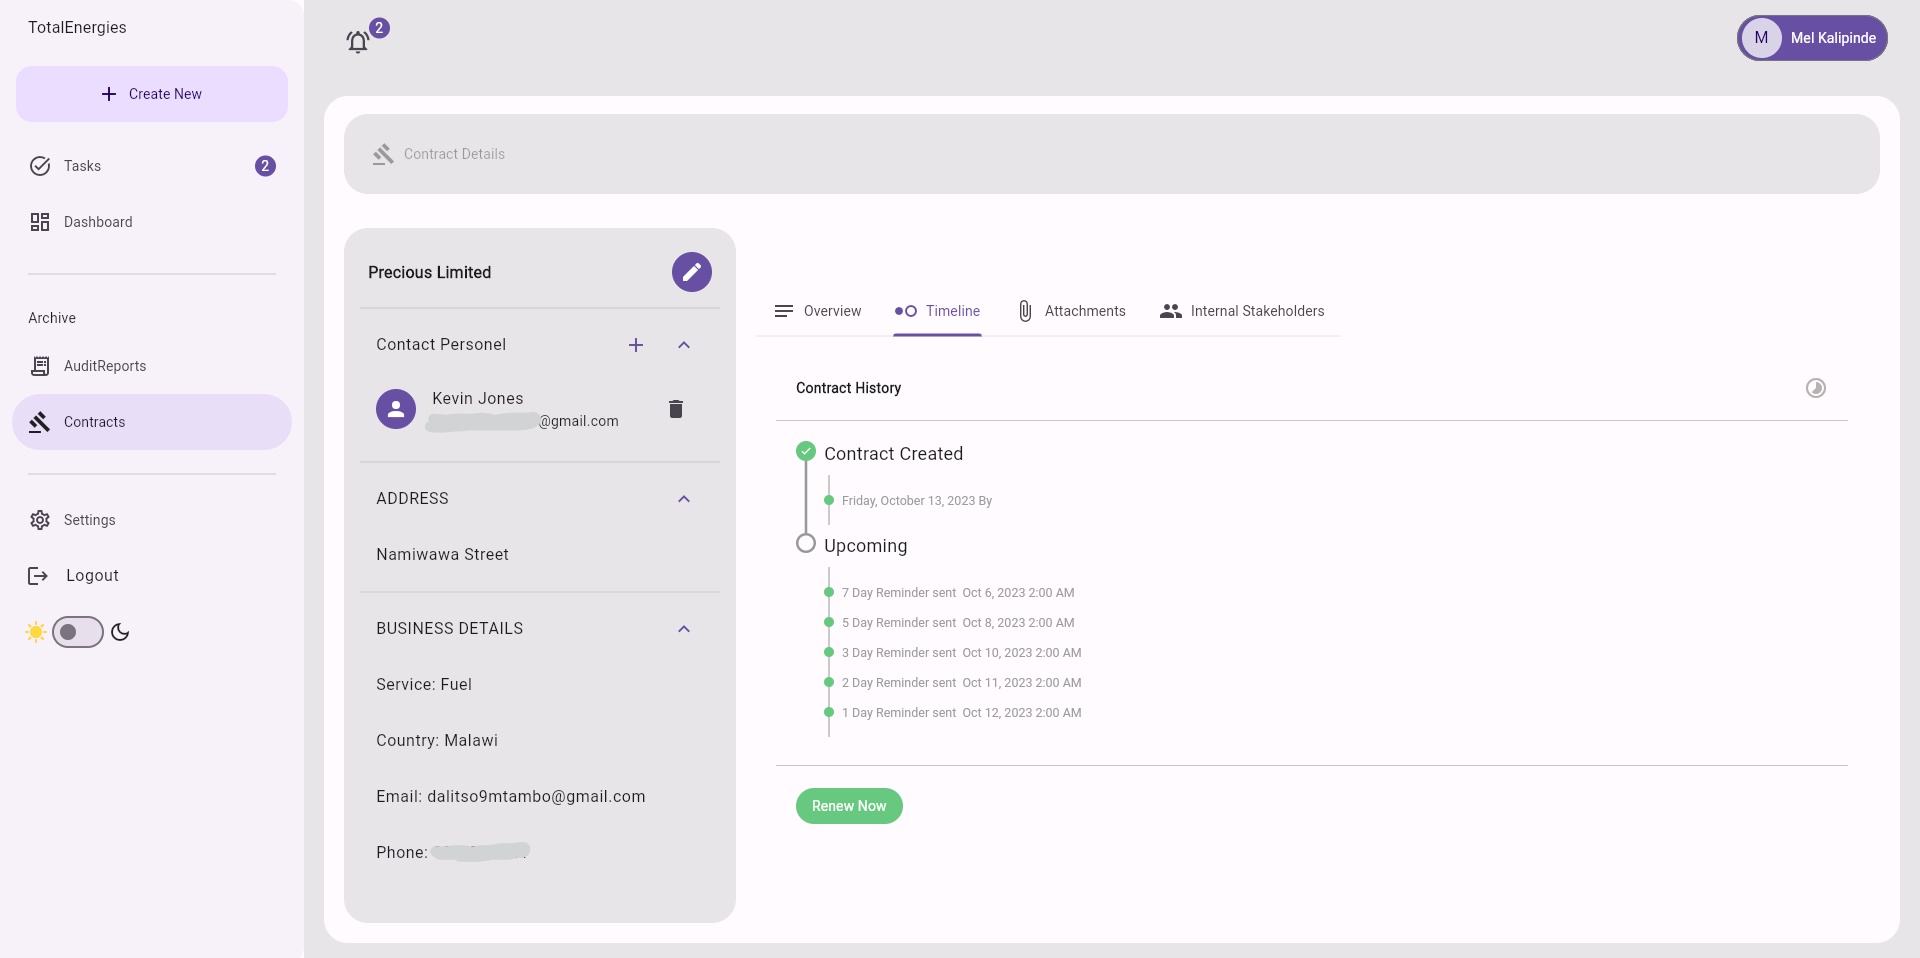Add new contact personnel with plus icon
The width and height of the screenshot is (1920, 958).
(636, 345)
